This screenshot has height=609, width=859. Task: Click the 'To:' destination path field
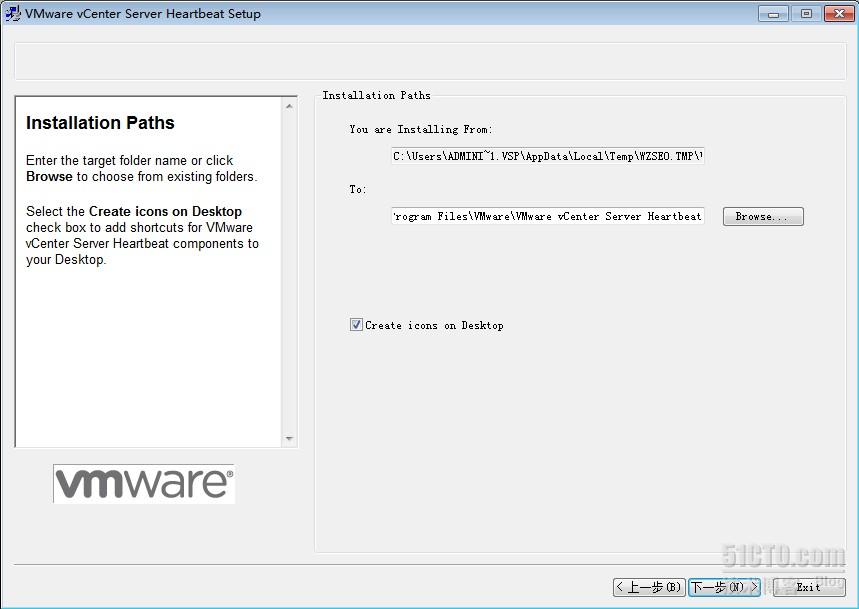(548, 216)
